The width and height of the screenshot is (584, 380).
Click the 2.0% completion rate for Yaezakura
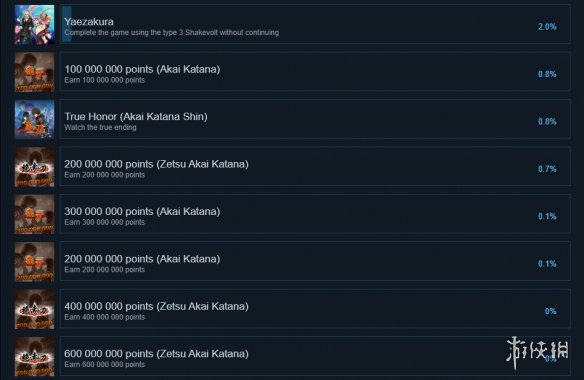click(547, 27)
